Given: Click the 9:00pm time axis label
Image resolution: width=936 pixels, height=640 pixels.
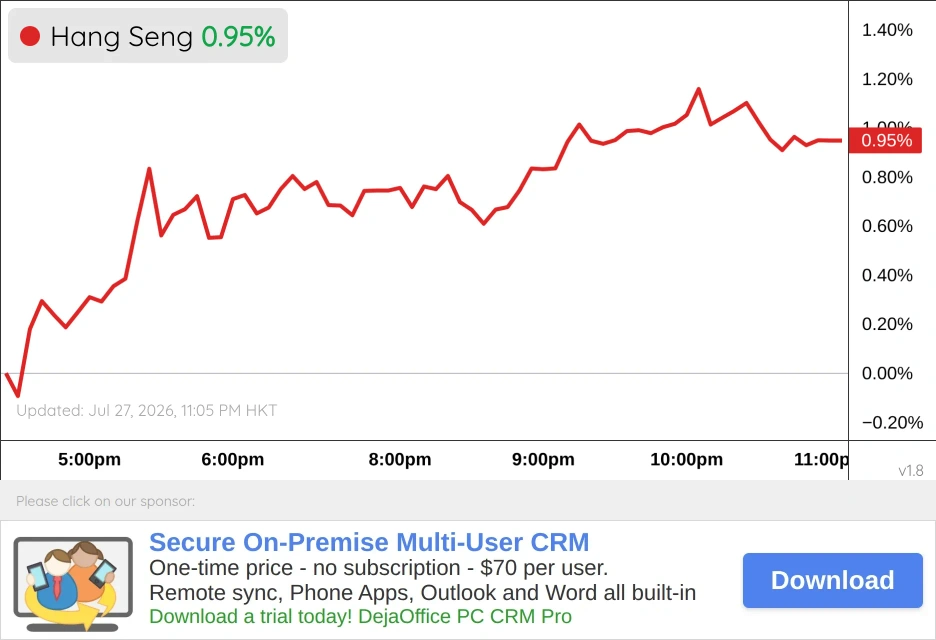Looking at the screenshot, I should [x=543, y=459].
